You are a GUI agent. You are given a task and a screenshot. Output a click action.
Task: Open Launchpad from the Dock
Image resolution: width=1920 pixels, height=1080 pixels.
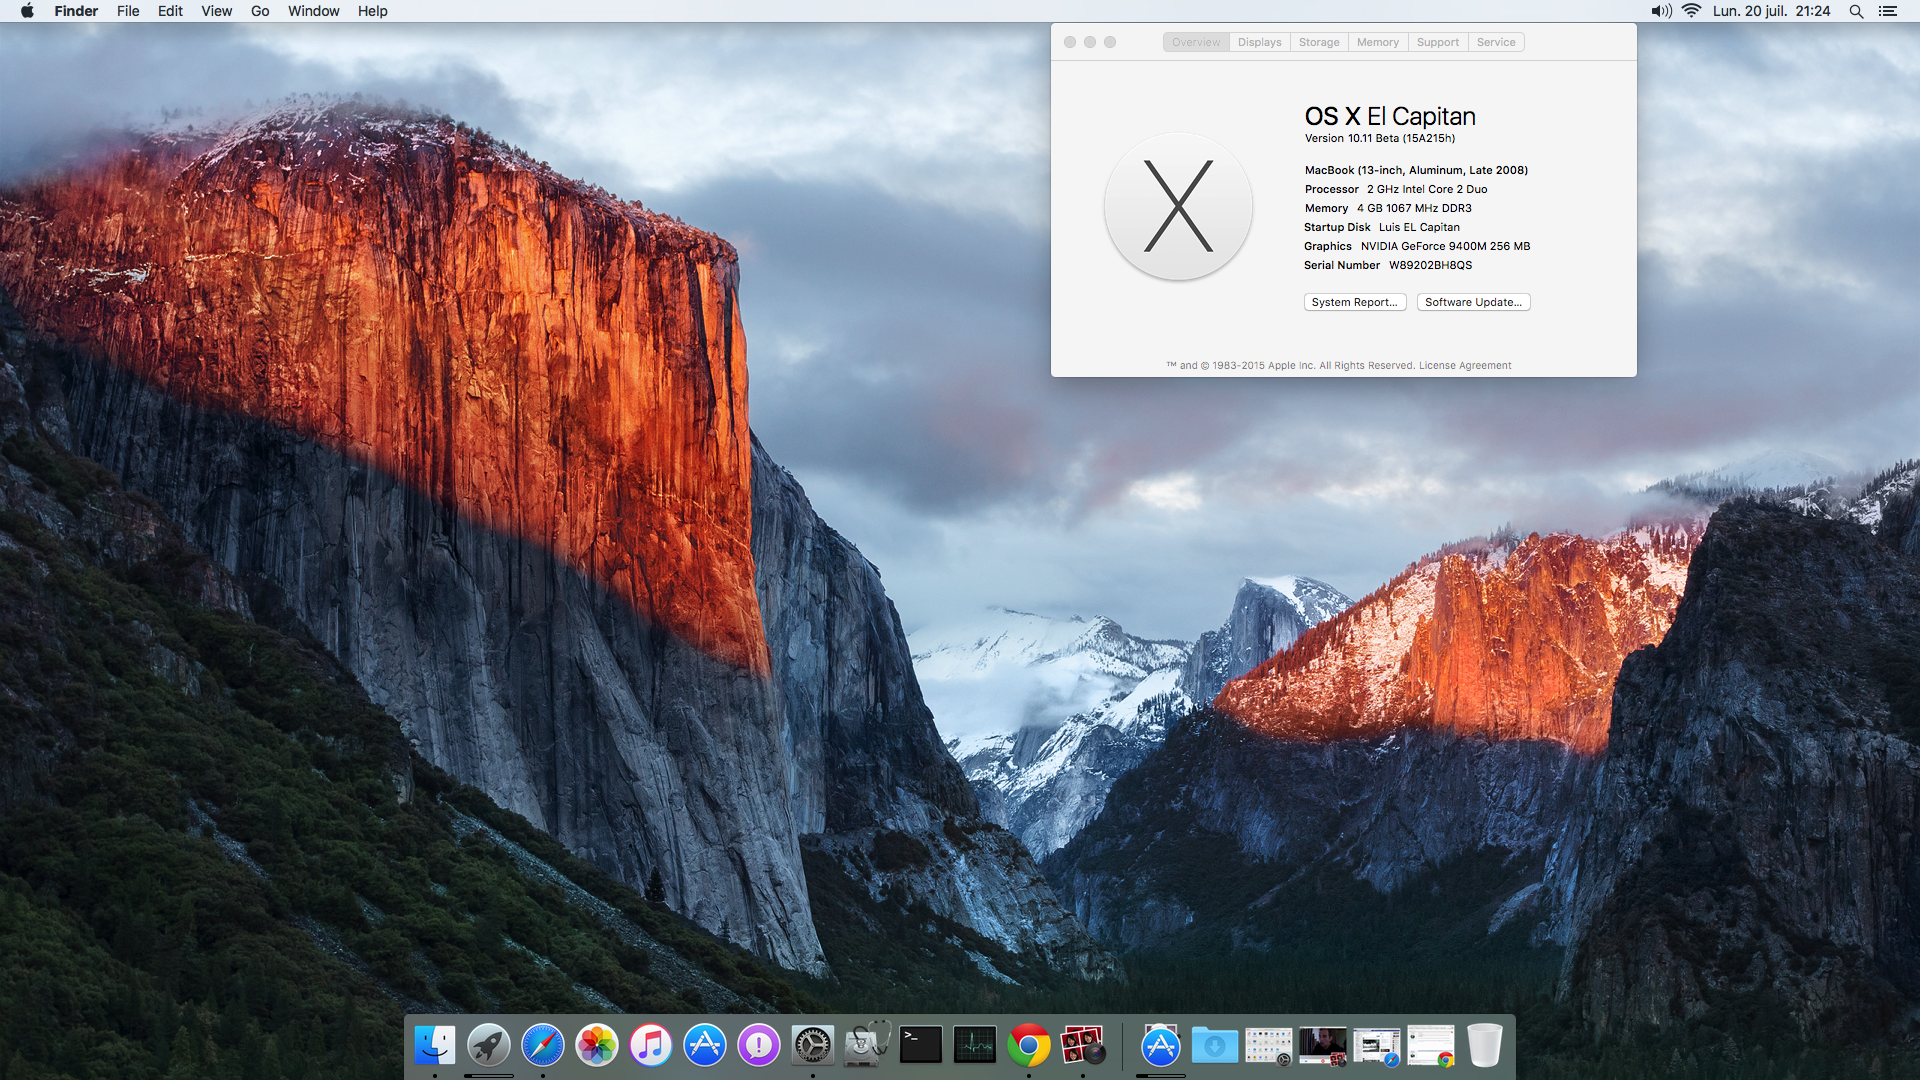point(488,1046)
